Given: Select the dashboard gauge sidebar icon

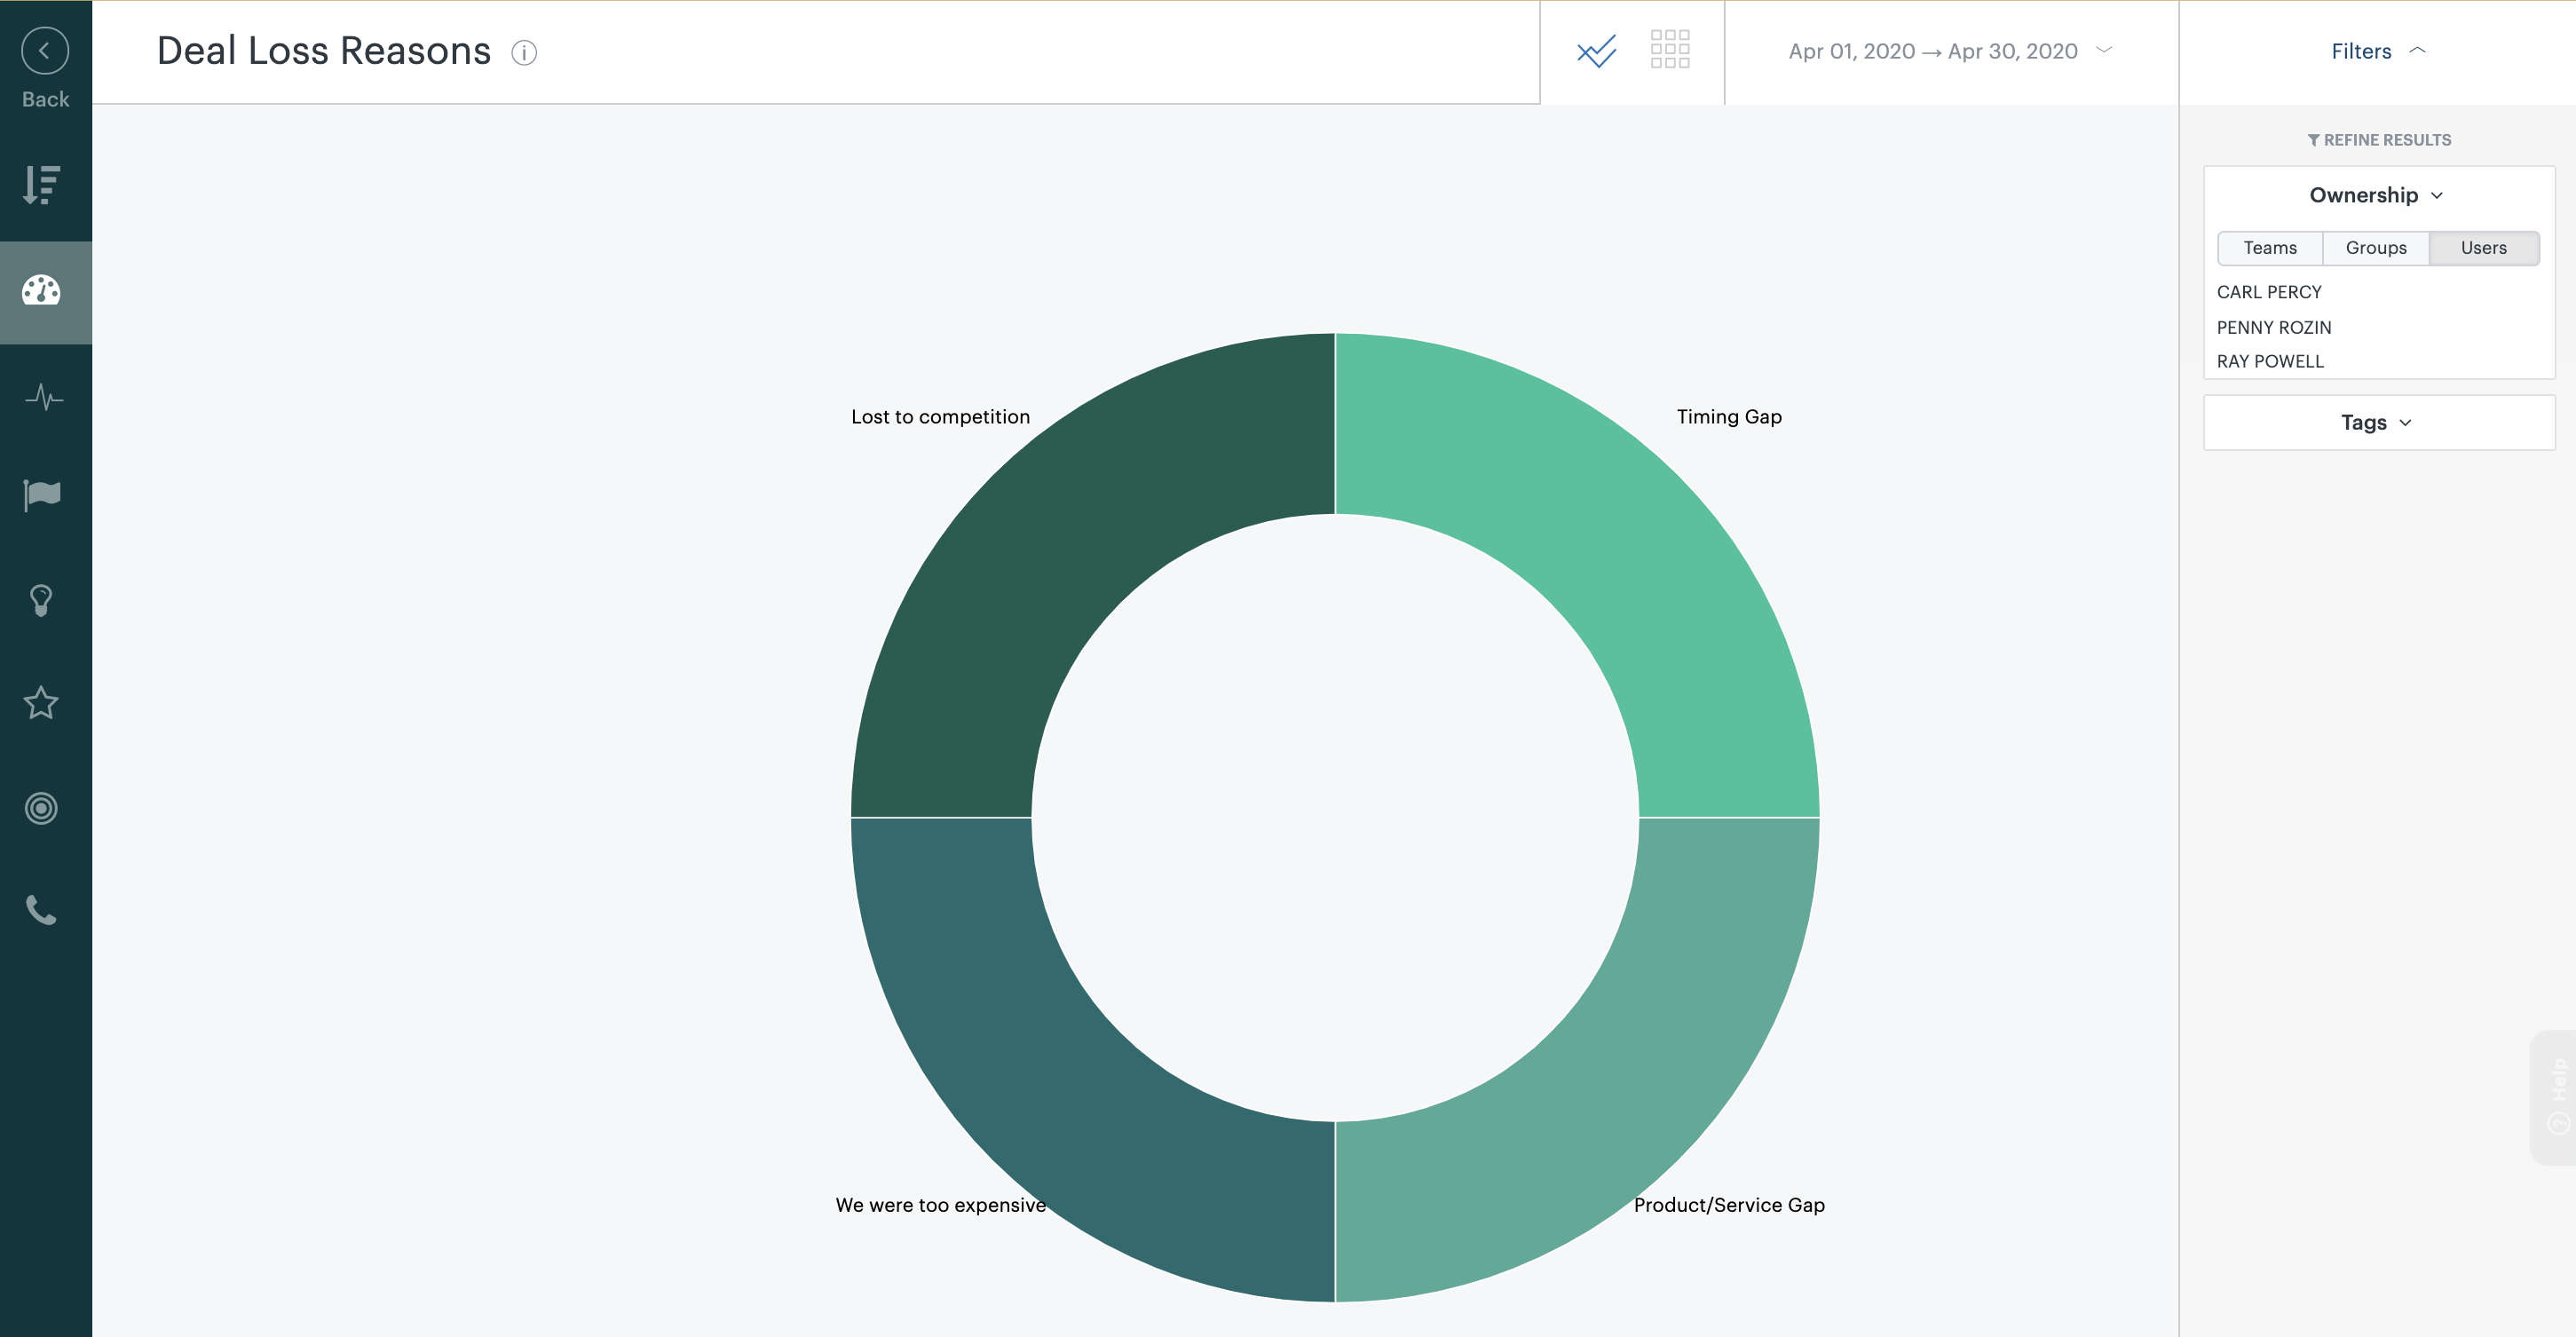Looking at the screenshot, I should pos(42,291).
